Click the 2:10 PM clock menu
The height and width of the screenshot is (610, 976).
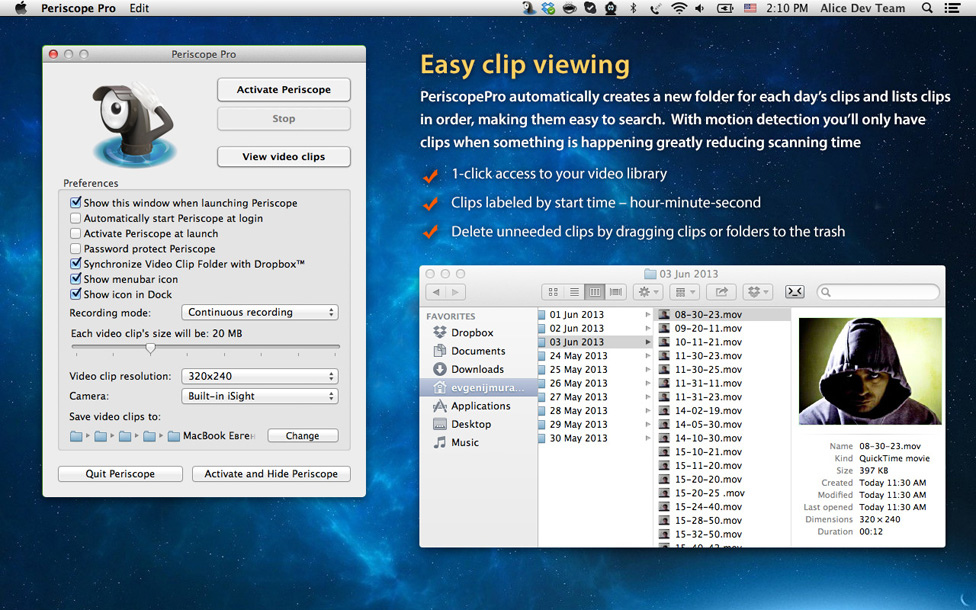click(787, 8)
